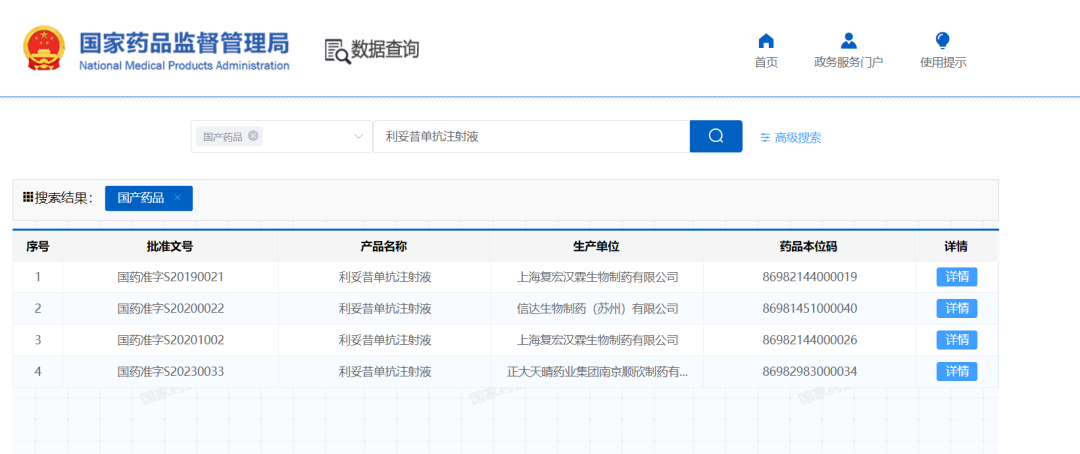Close the 国产药品 search result filter
The image size is (1080, 454).
point(178,198)
